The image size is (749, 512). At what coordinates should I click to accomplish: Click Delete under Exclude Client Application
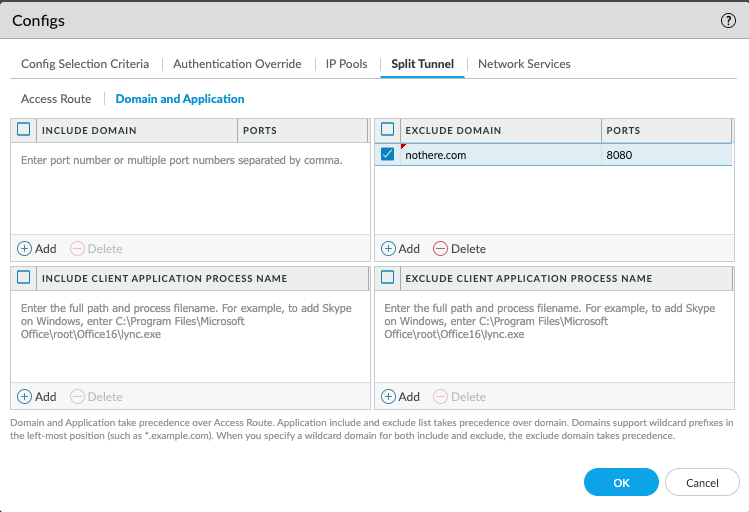click(460, 397)
